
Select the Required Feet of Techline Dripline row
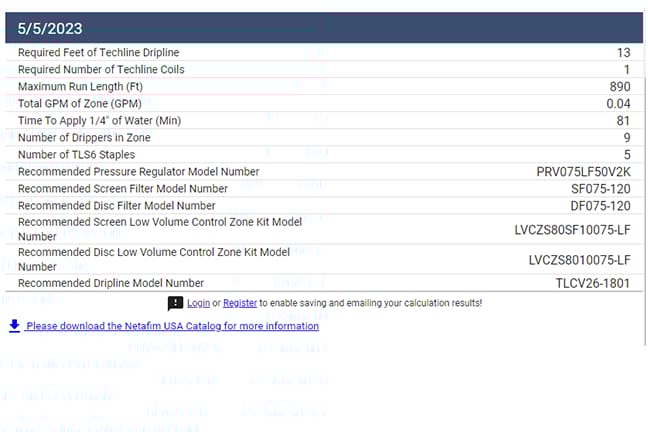coord(99,52)
